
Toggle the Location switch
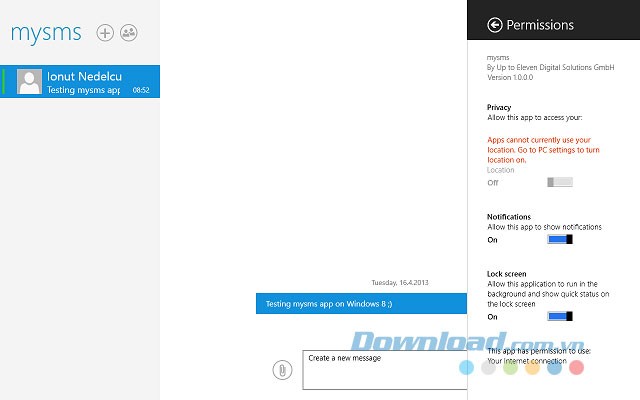(x=559, y=182)
